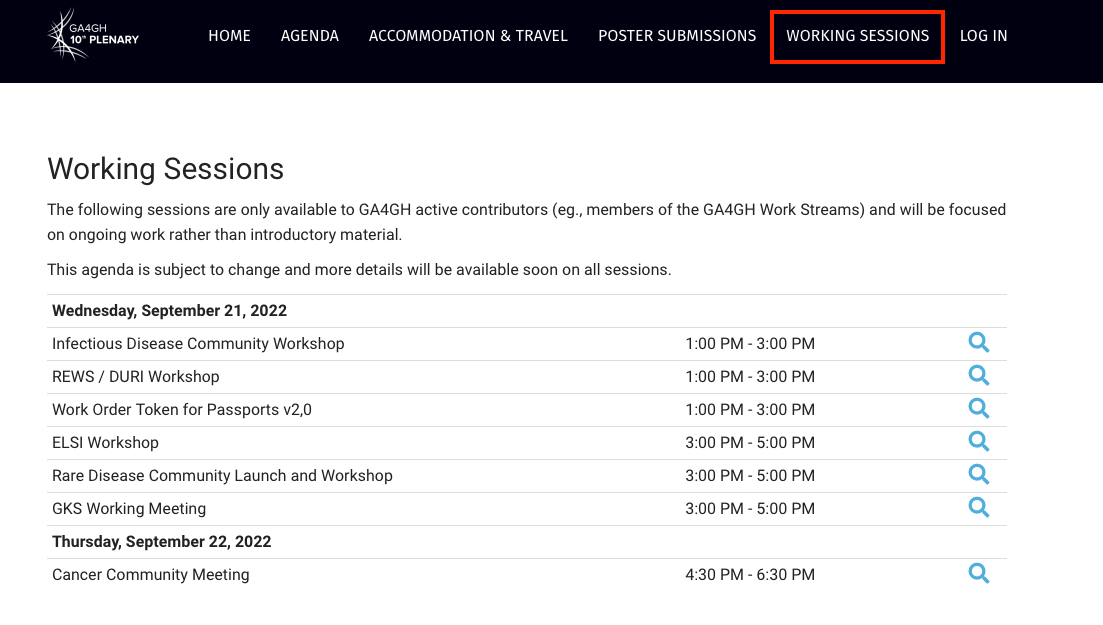Viewport: 1103px width, 625px height.
Task: Select the Working Sessions nav item
Action: [857, 36]
